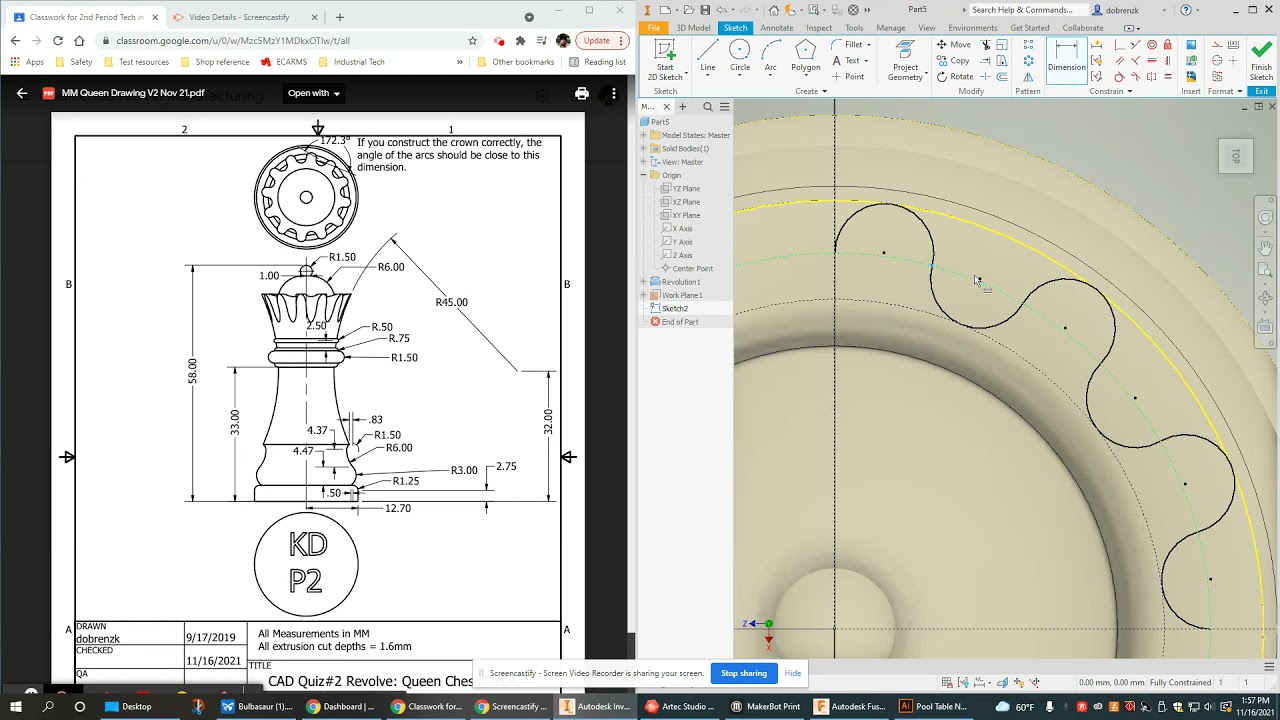
Task: Open Autodesk Inventor in the taskbar
Action: click(x=597, y=706)
